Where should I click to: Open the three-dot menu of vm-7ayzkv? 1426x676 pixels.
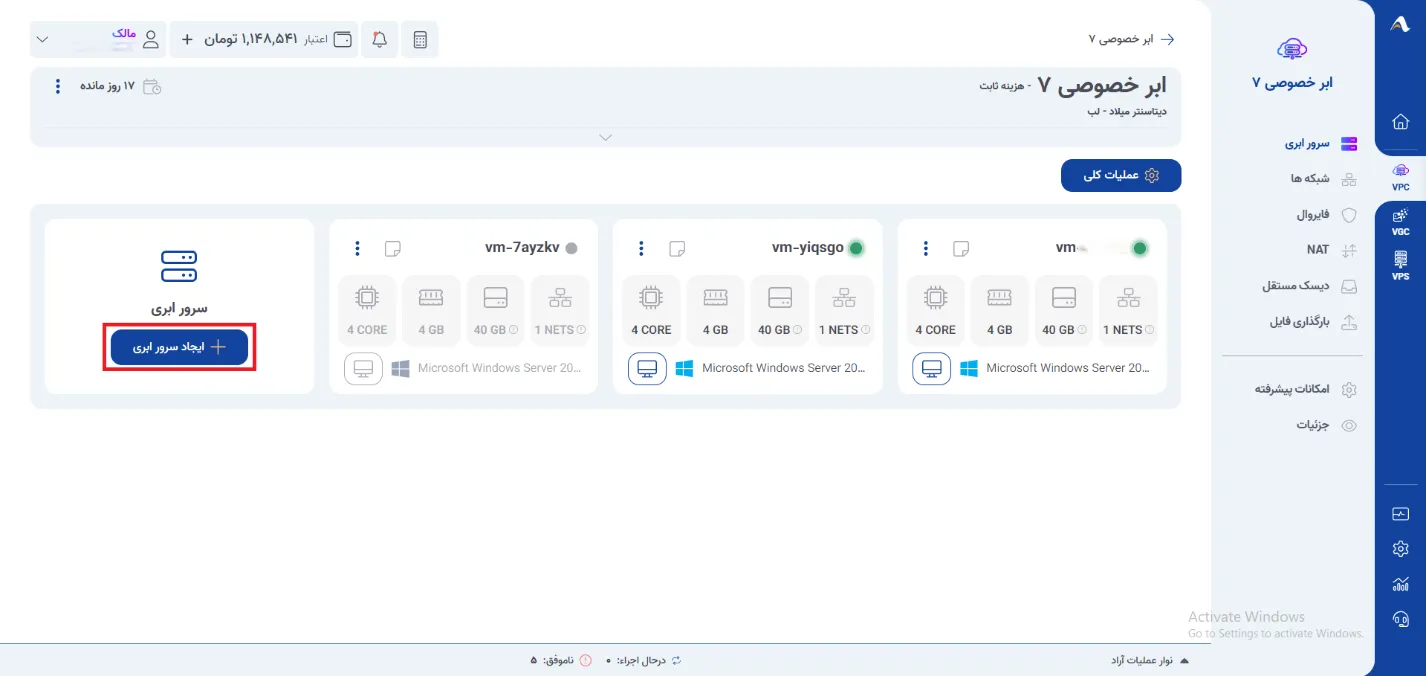pos(358,248)
